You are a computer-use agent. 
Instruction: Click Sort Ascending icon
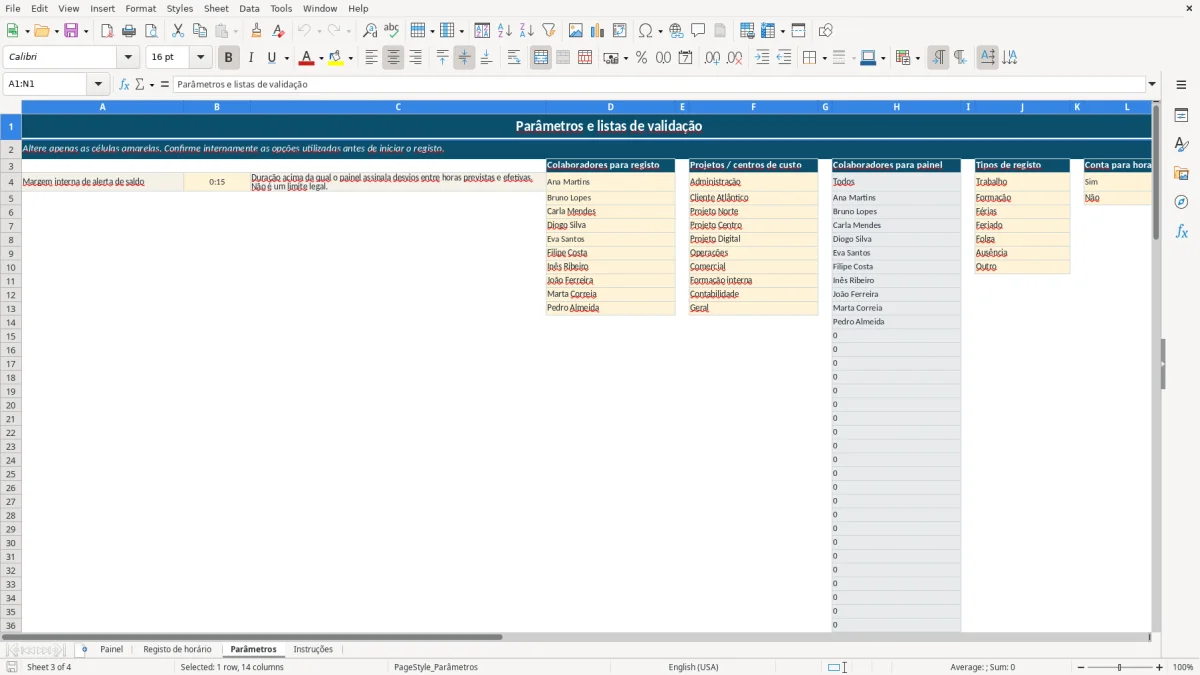(x=505, y=31)
